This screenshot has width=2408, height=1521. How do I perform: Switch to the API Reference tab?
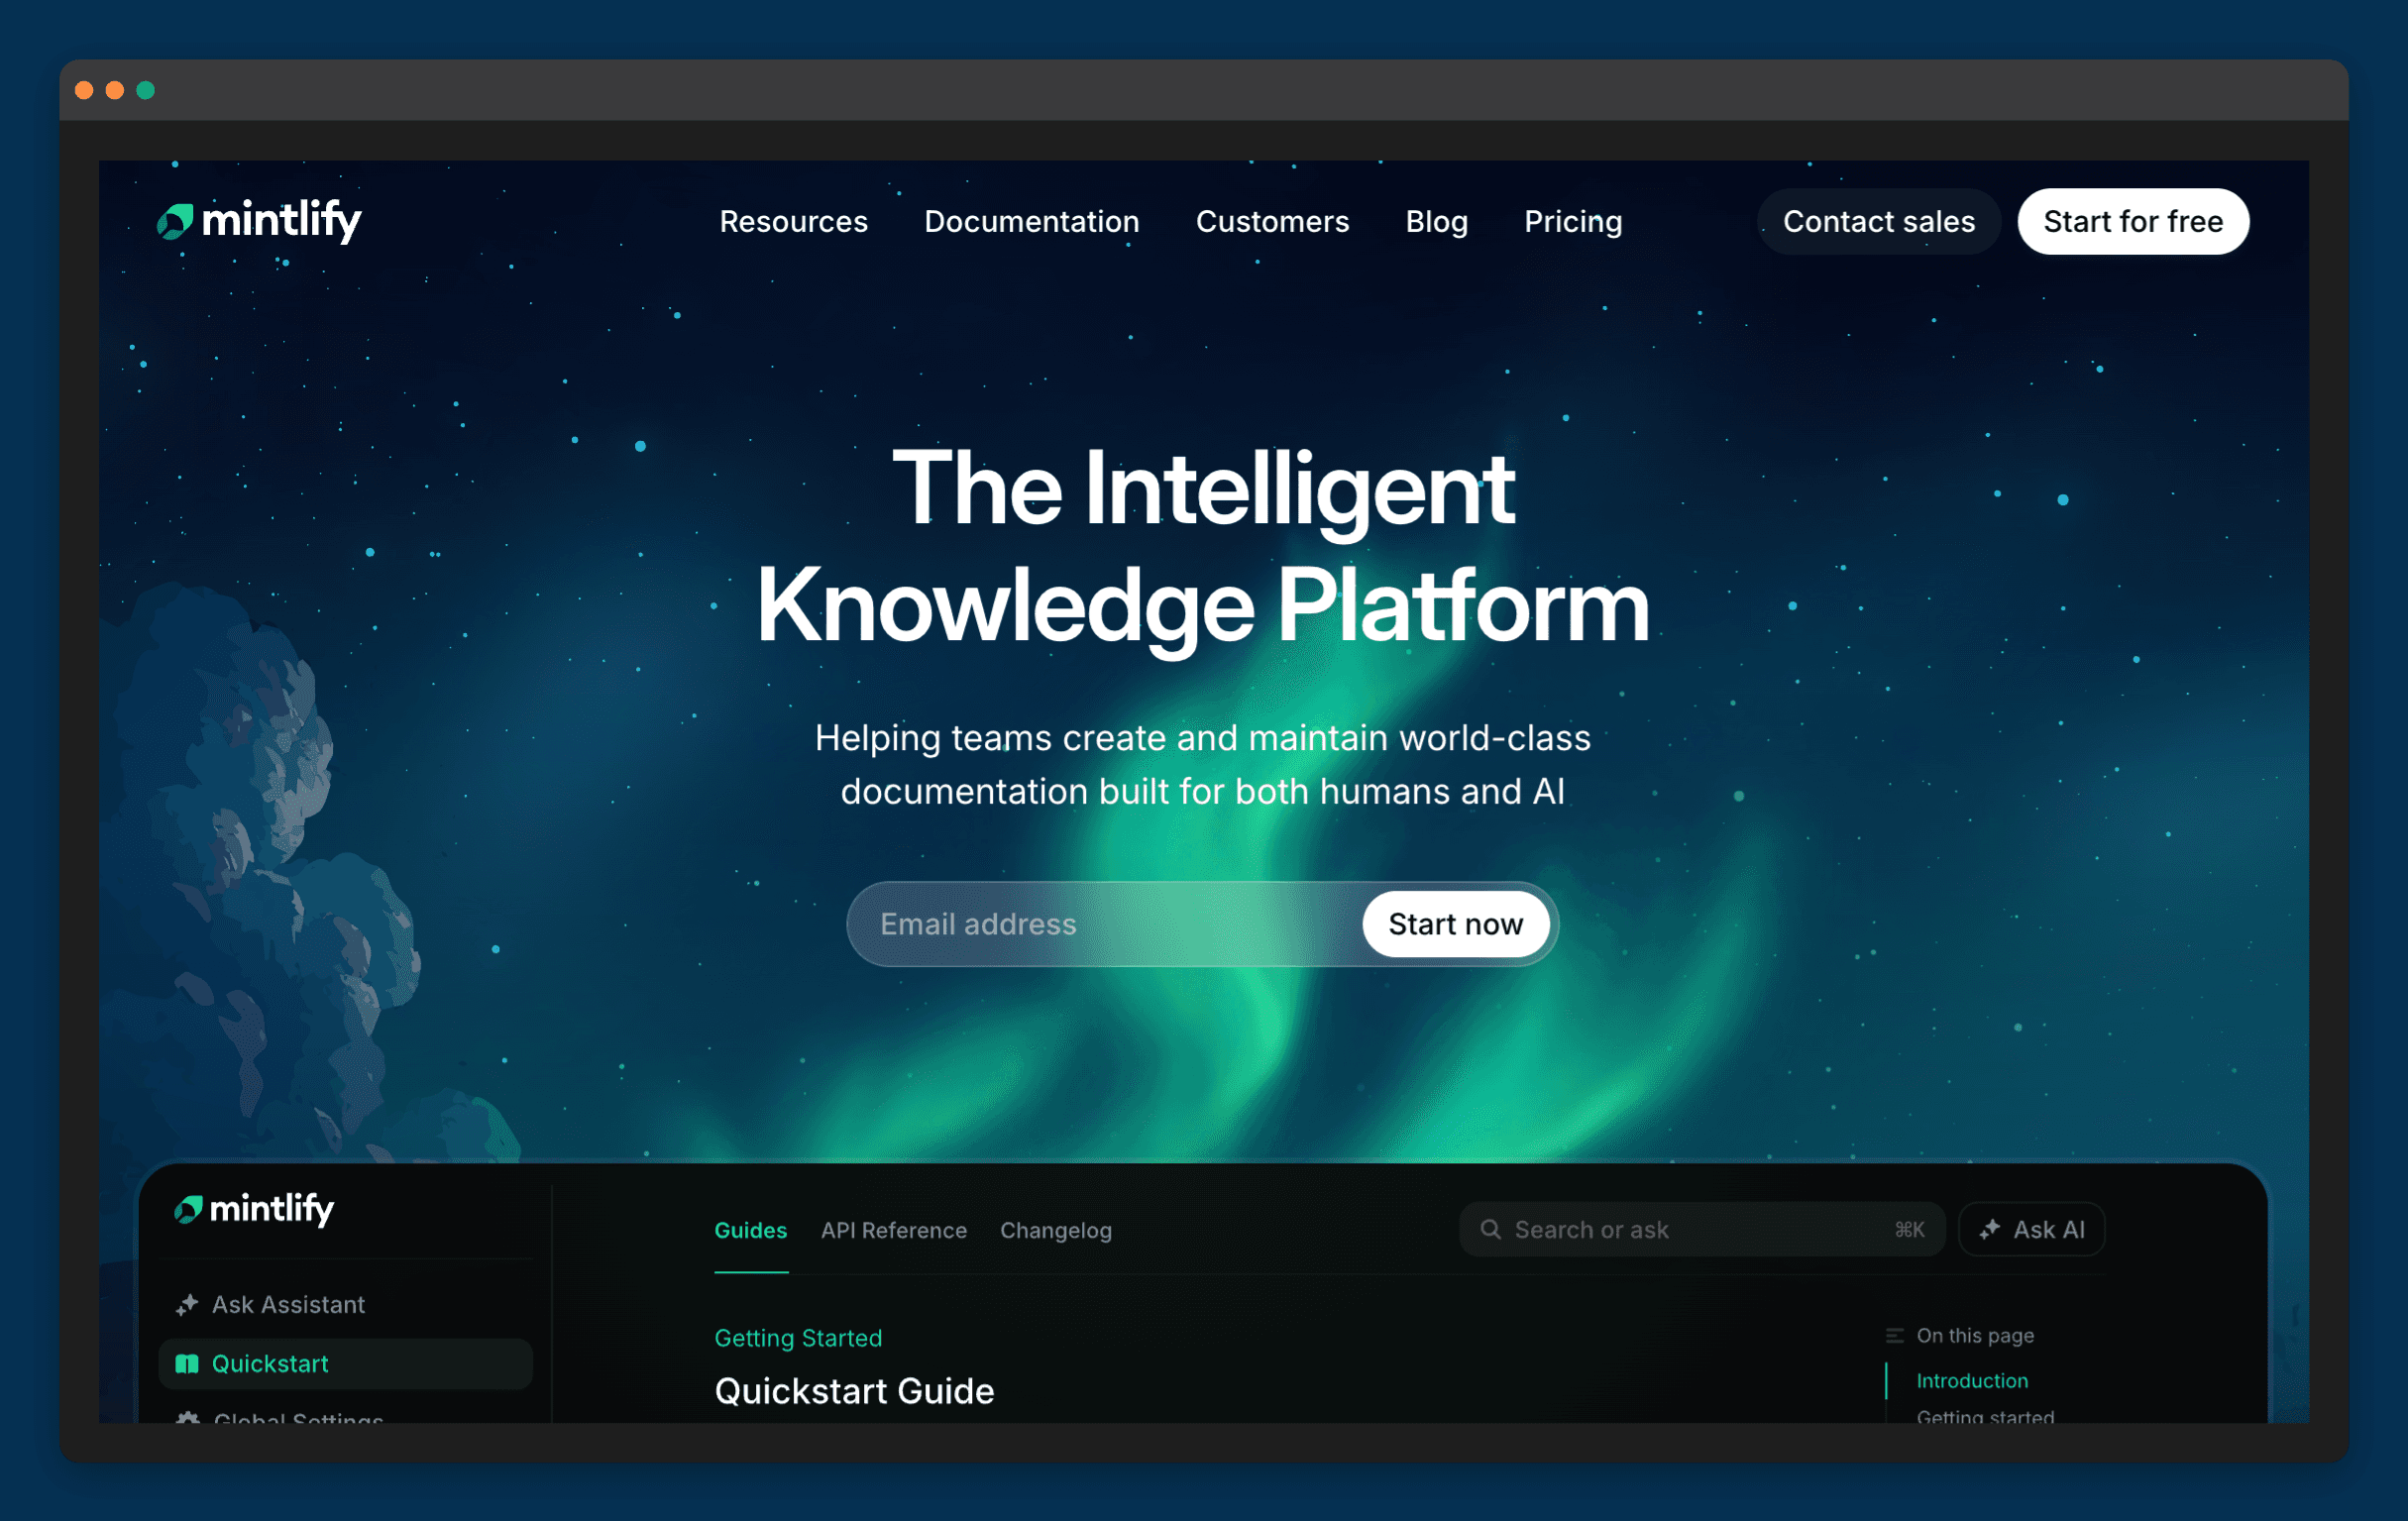[x=893, y=1230]
